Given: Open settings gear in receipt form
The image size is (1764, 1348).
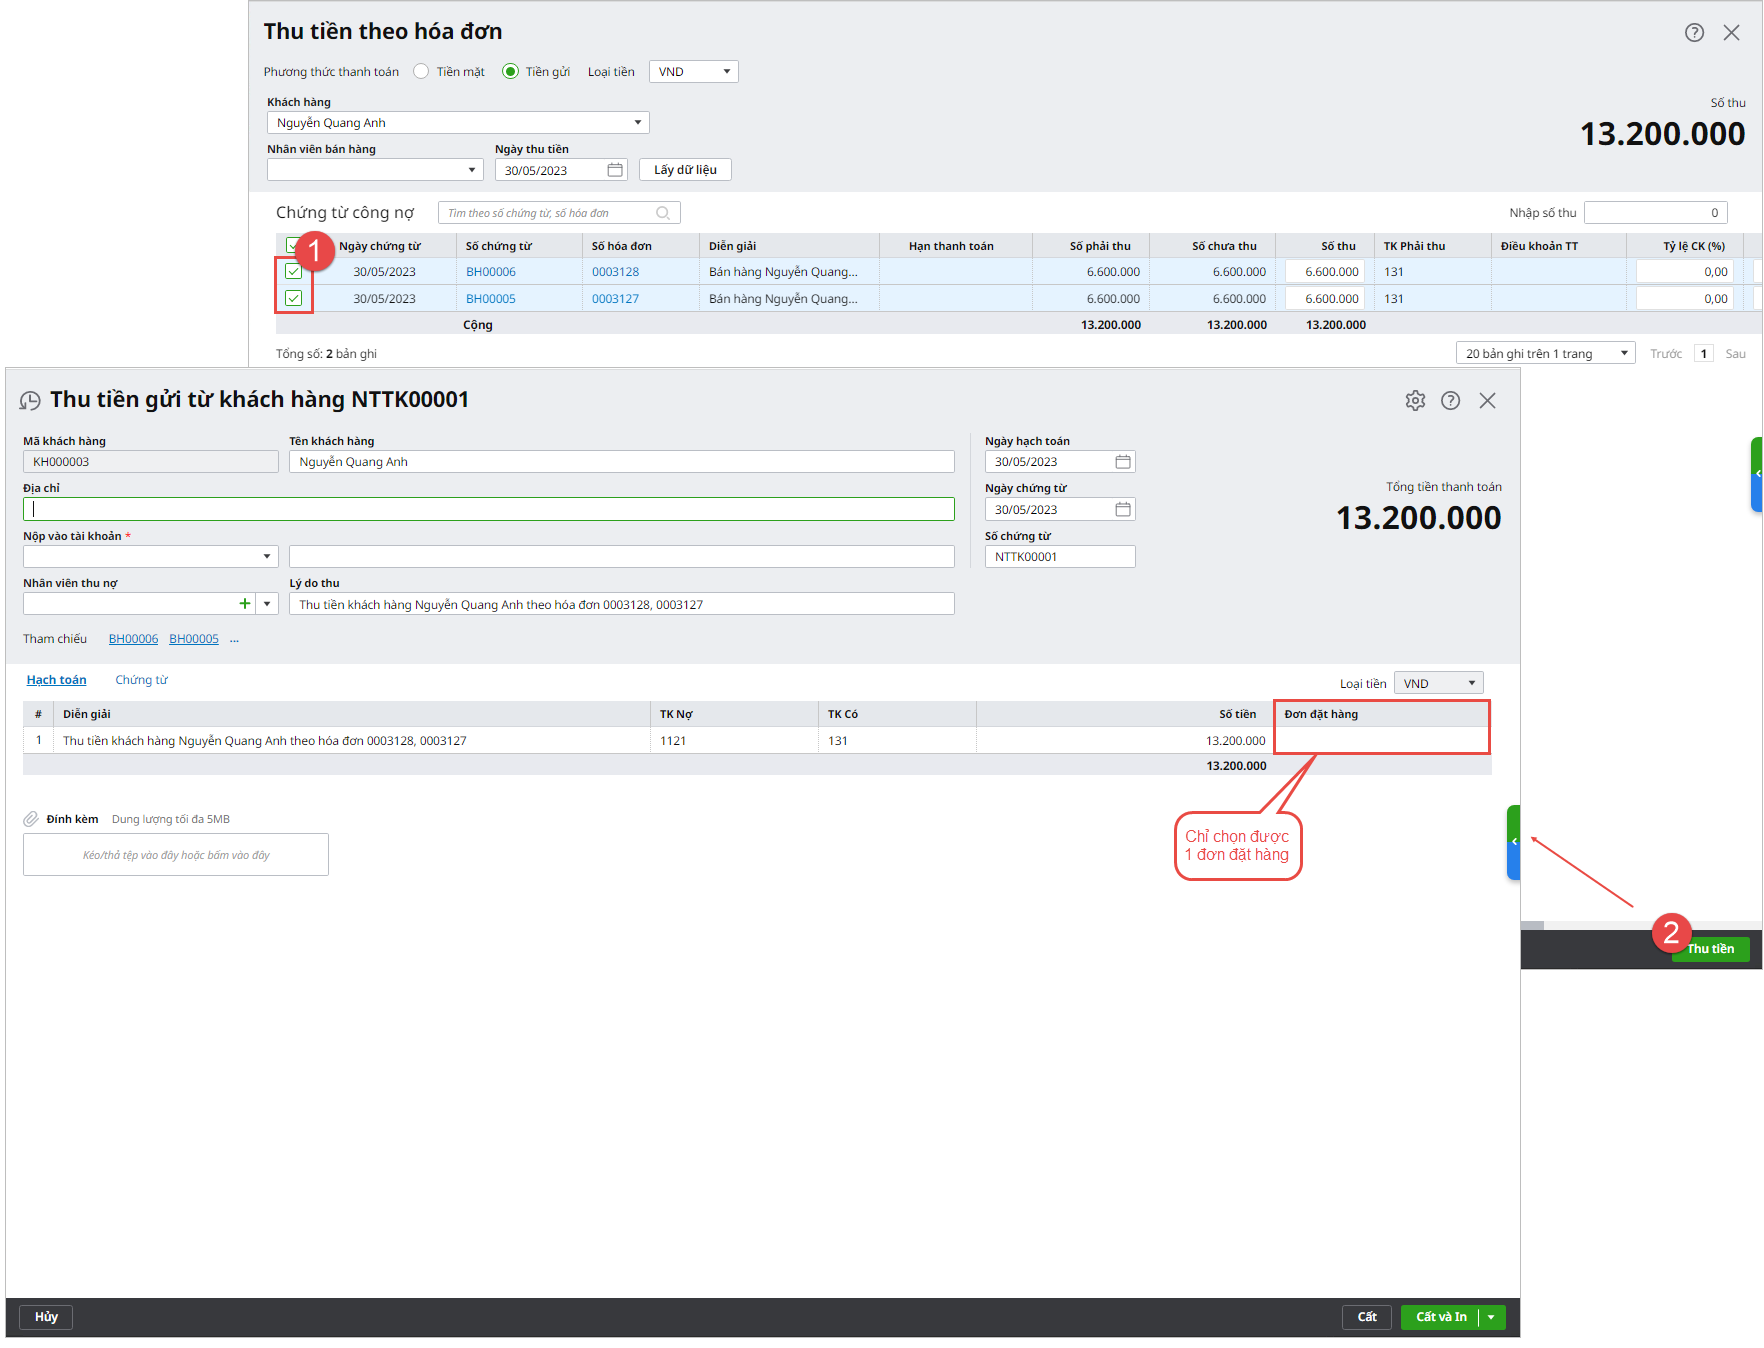Looking at the screenshot, I should 1415,401.
